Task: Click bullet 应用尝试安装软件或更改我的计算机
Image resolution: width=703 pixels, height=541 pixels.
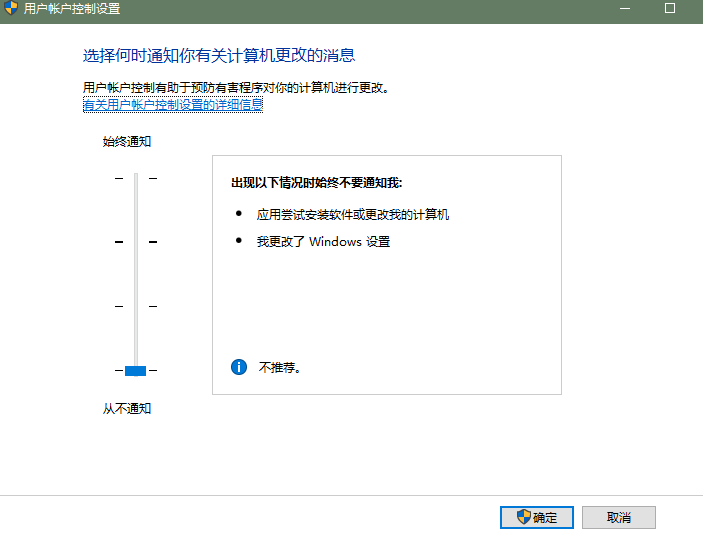Action: pyautogui.click(x=352, y=215)
